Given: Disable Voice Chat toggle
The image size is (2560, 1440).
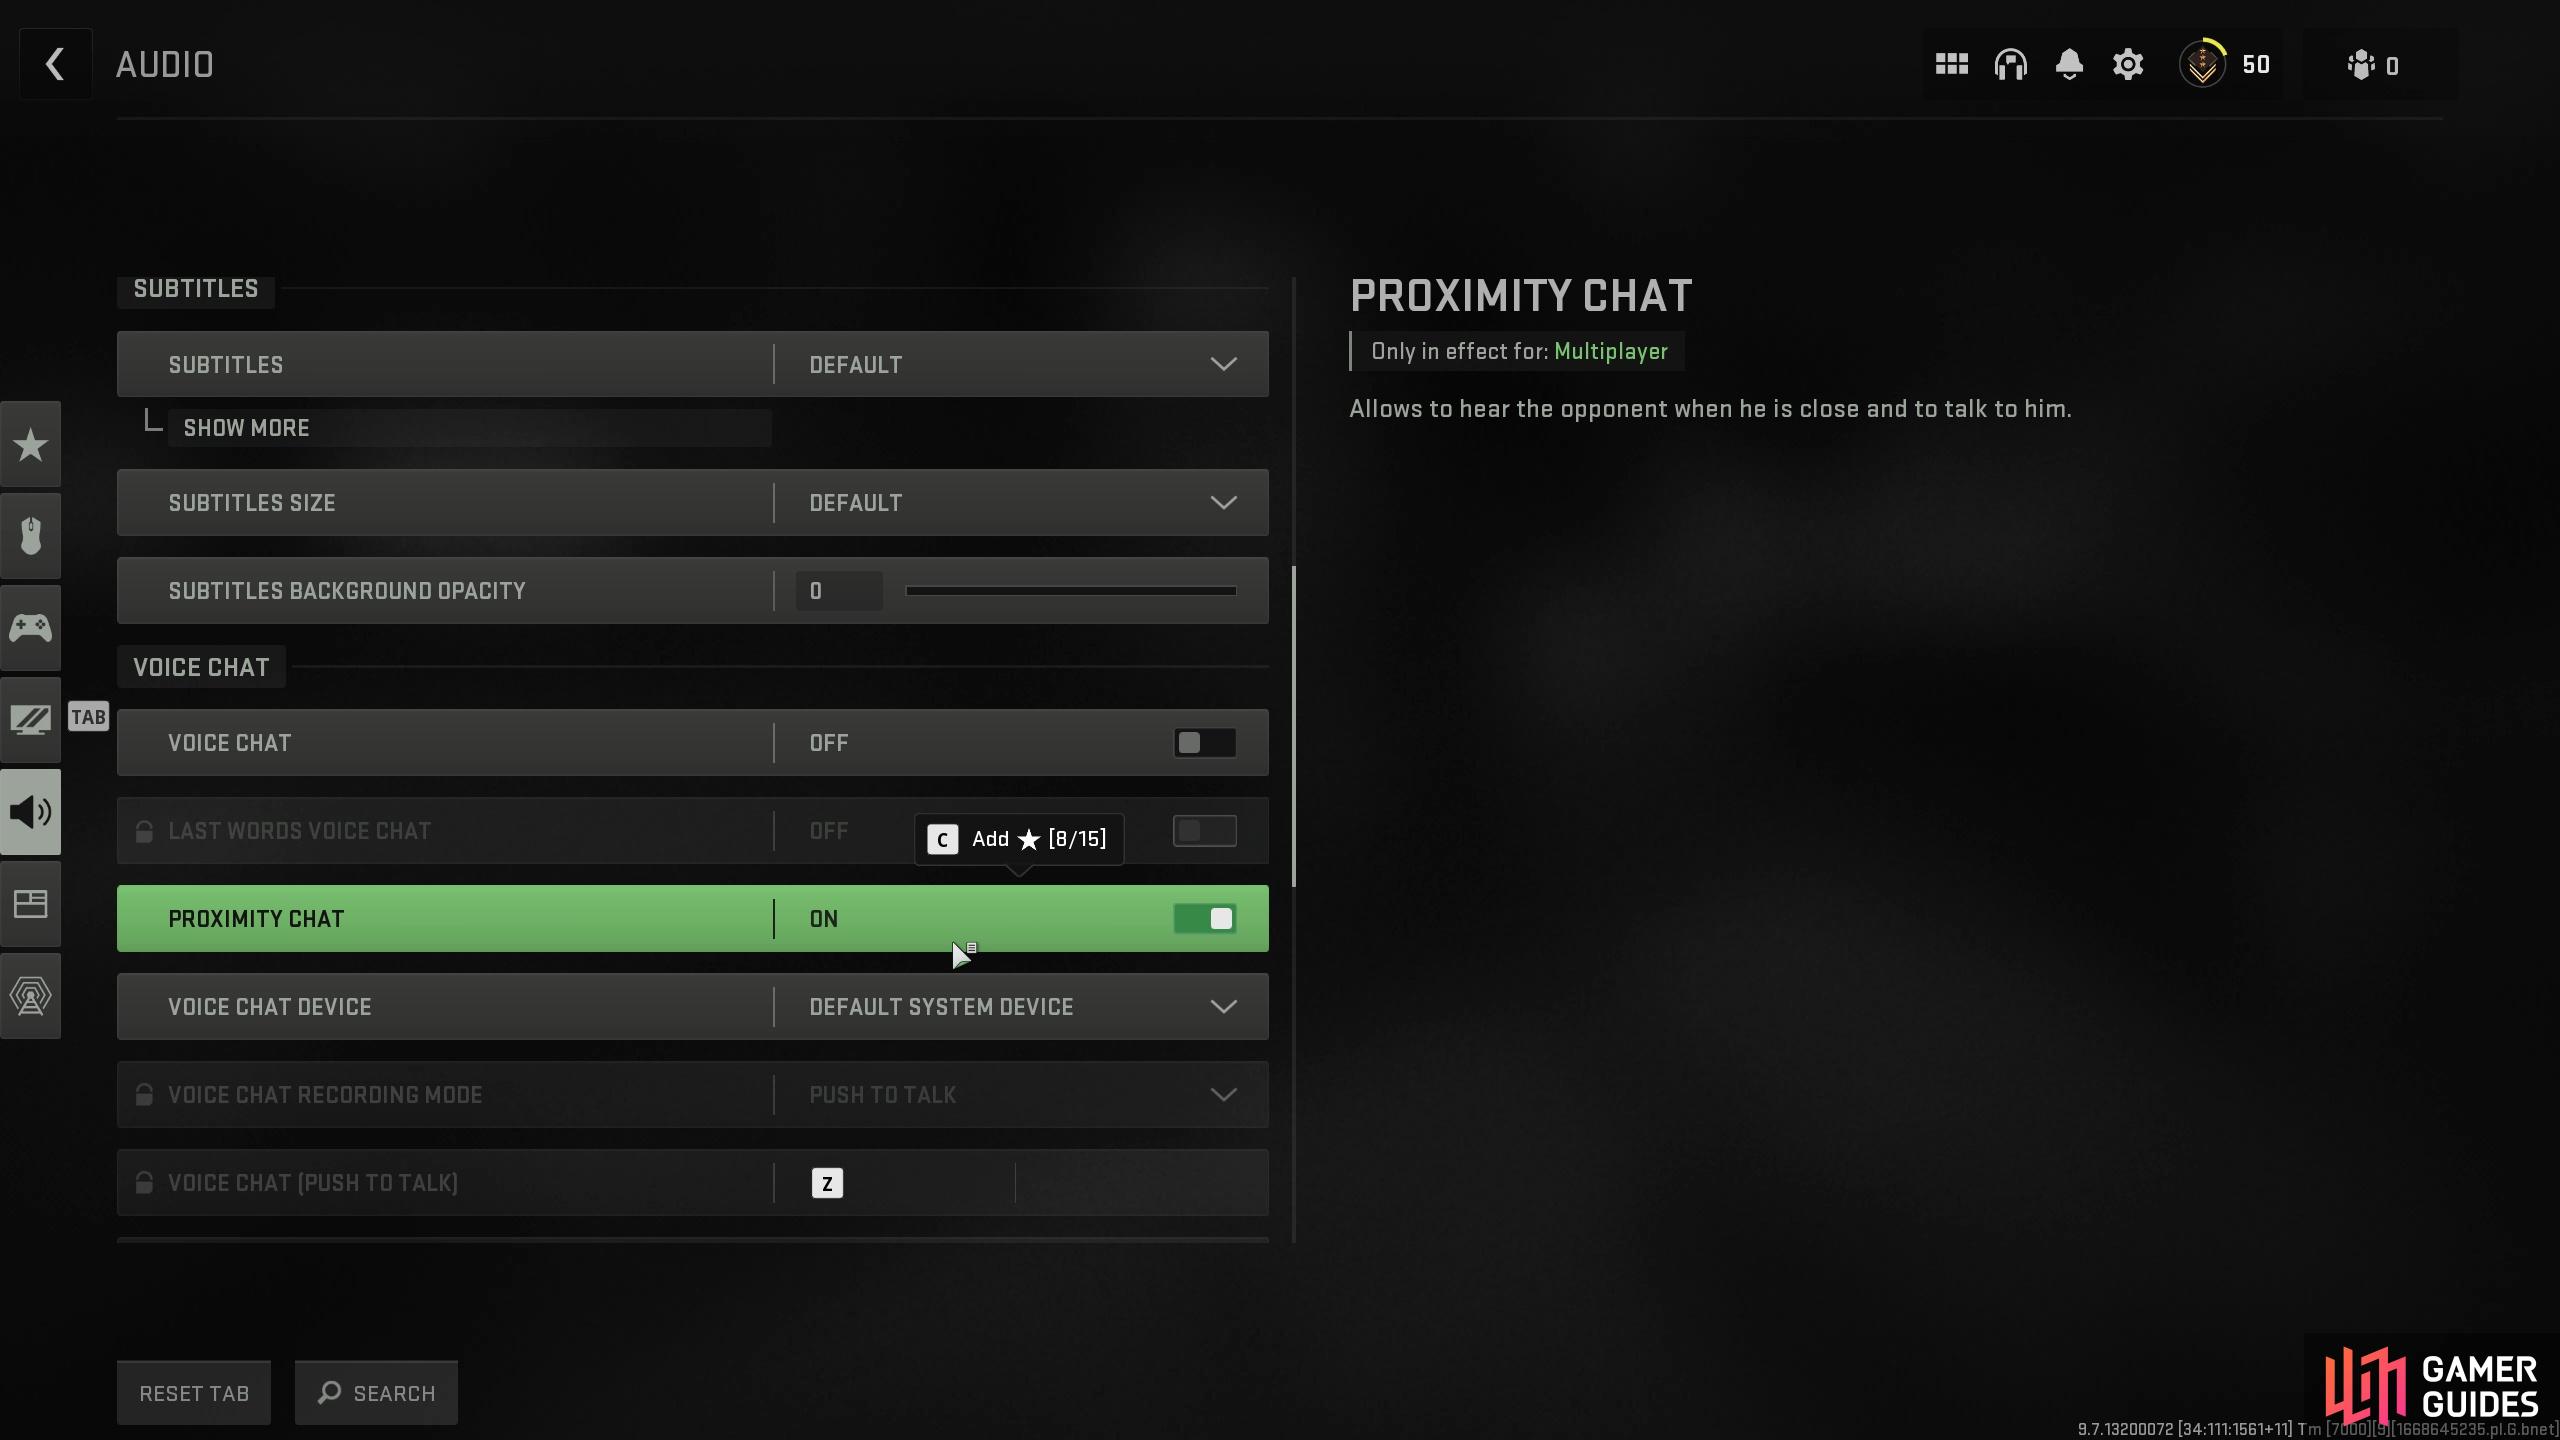Looking at the screenshot, I should click(x=1204, y=742).
